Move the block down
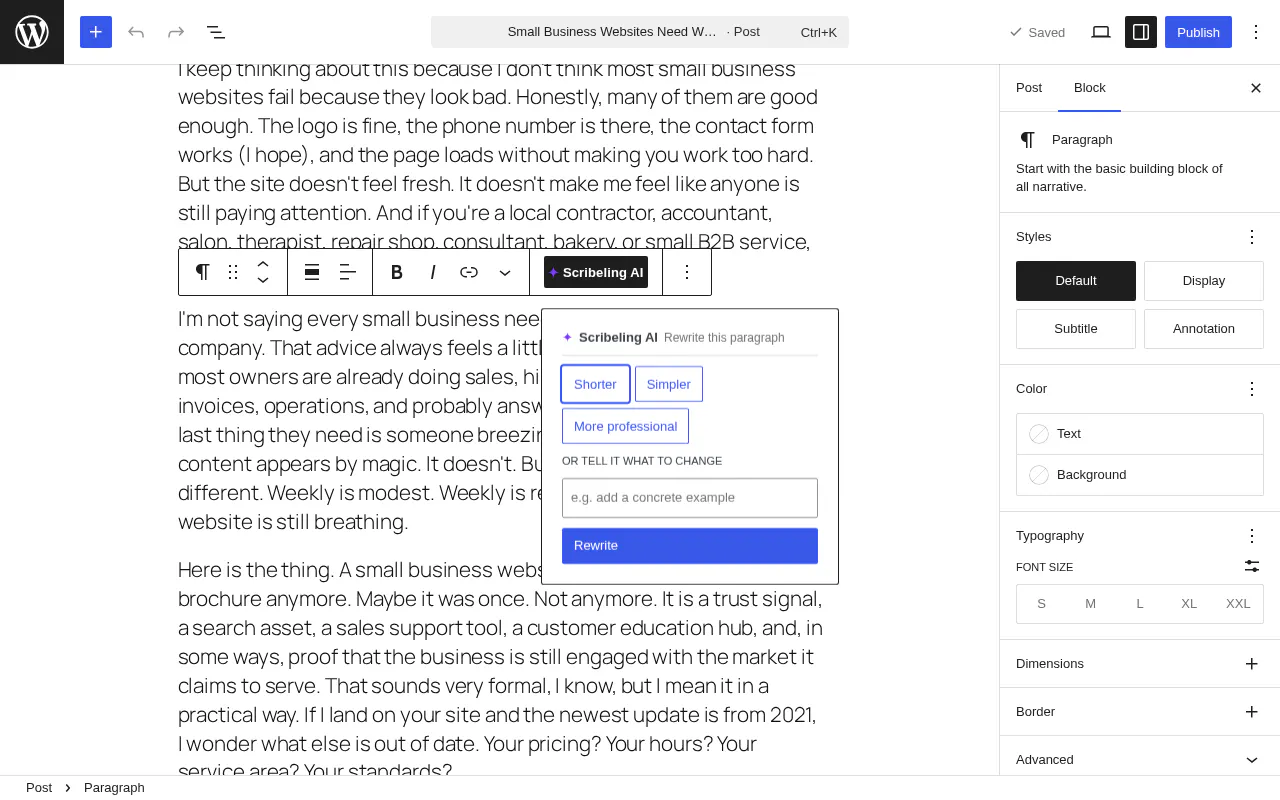The image size is (1280, 800). (263, 280)
